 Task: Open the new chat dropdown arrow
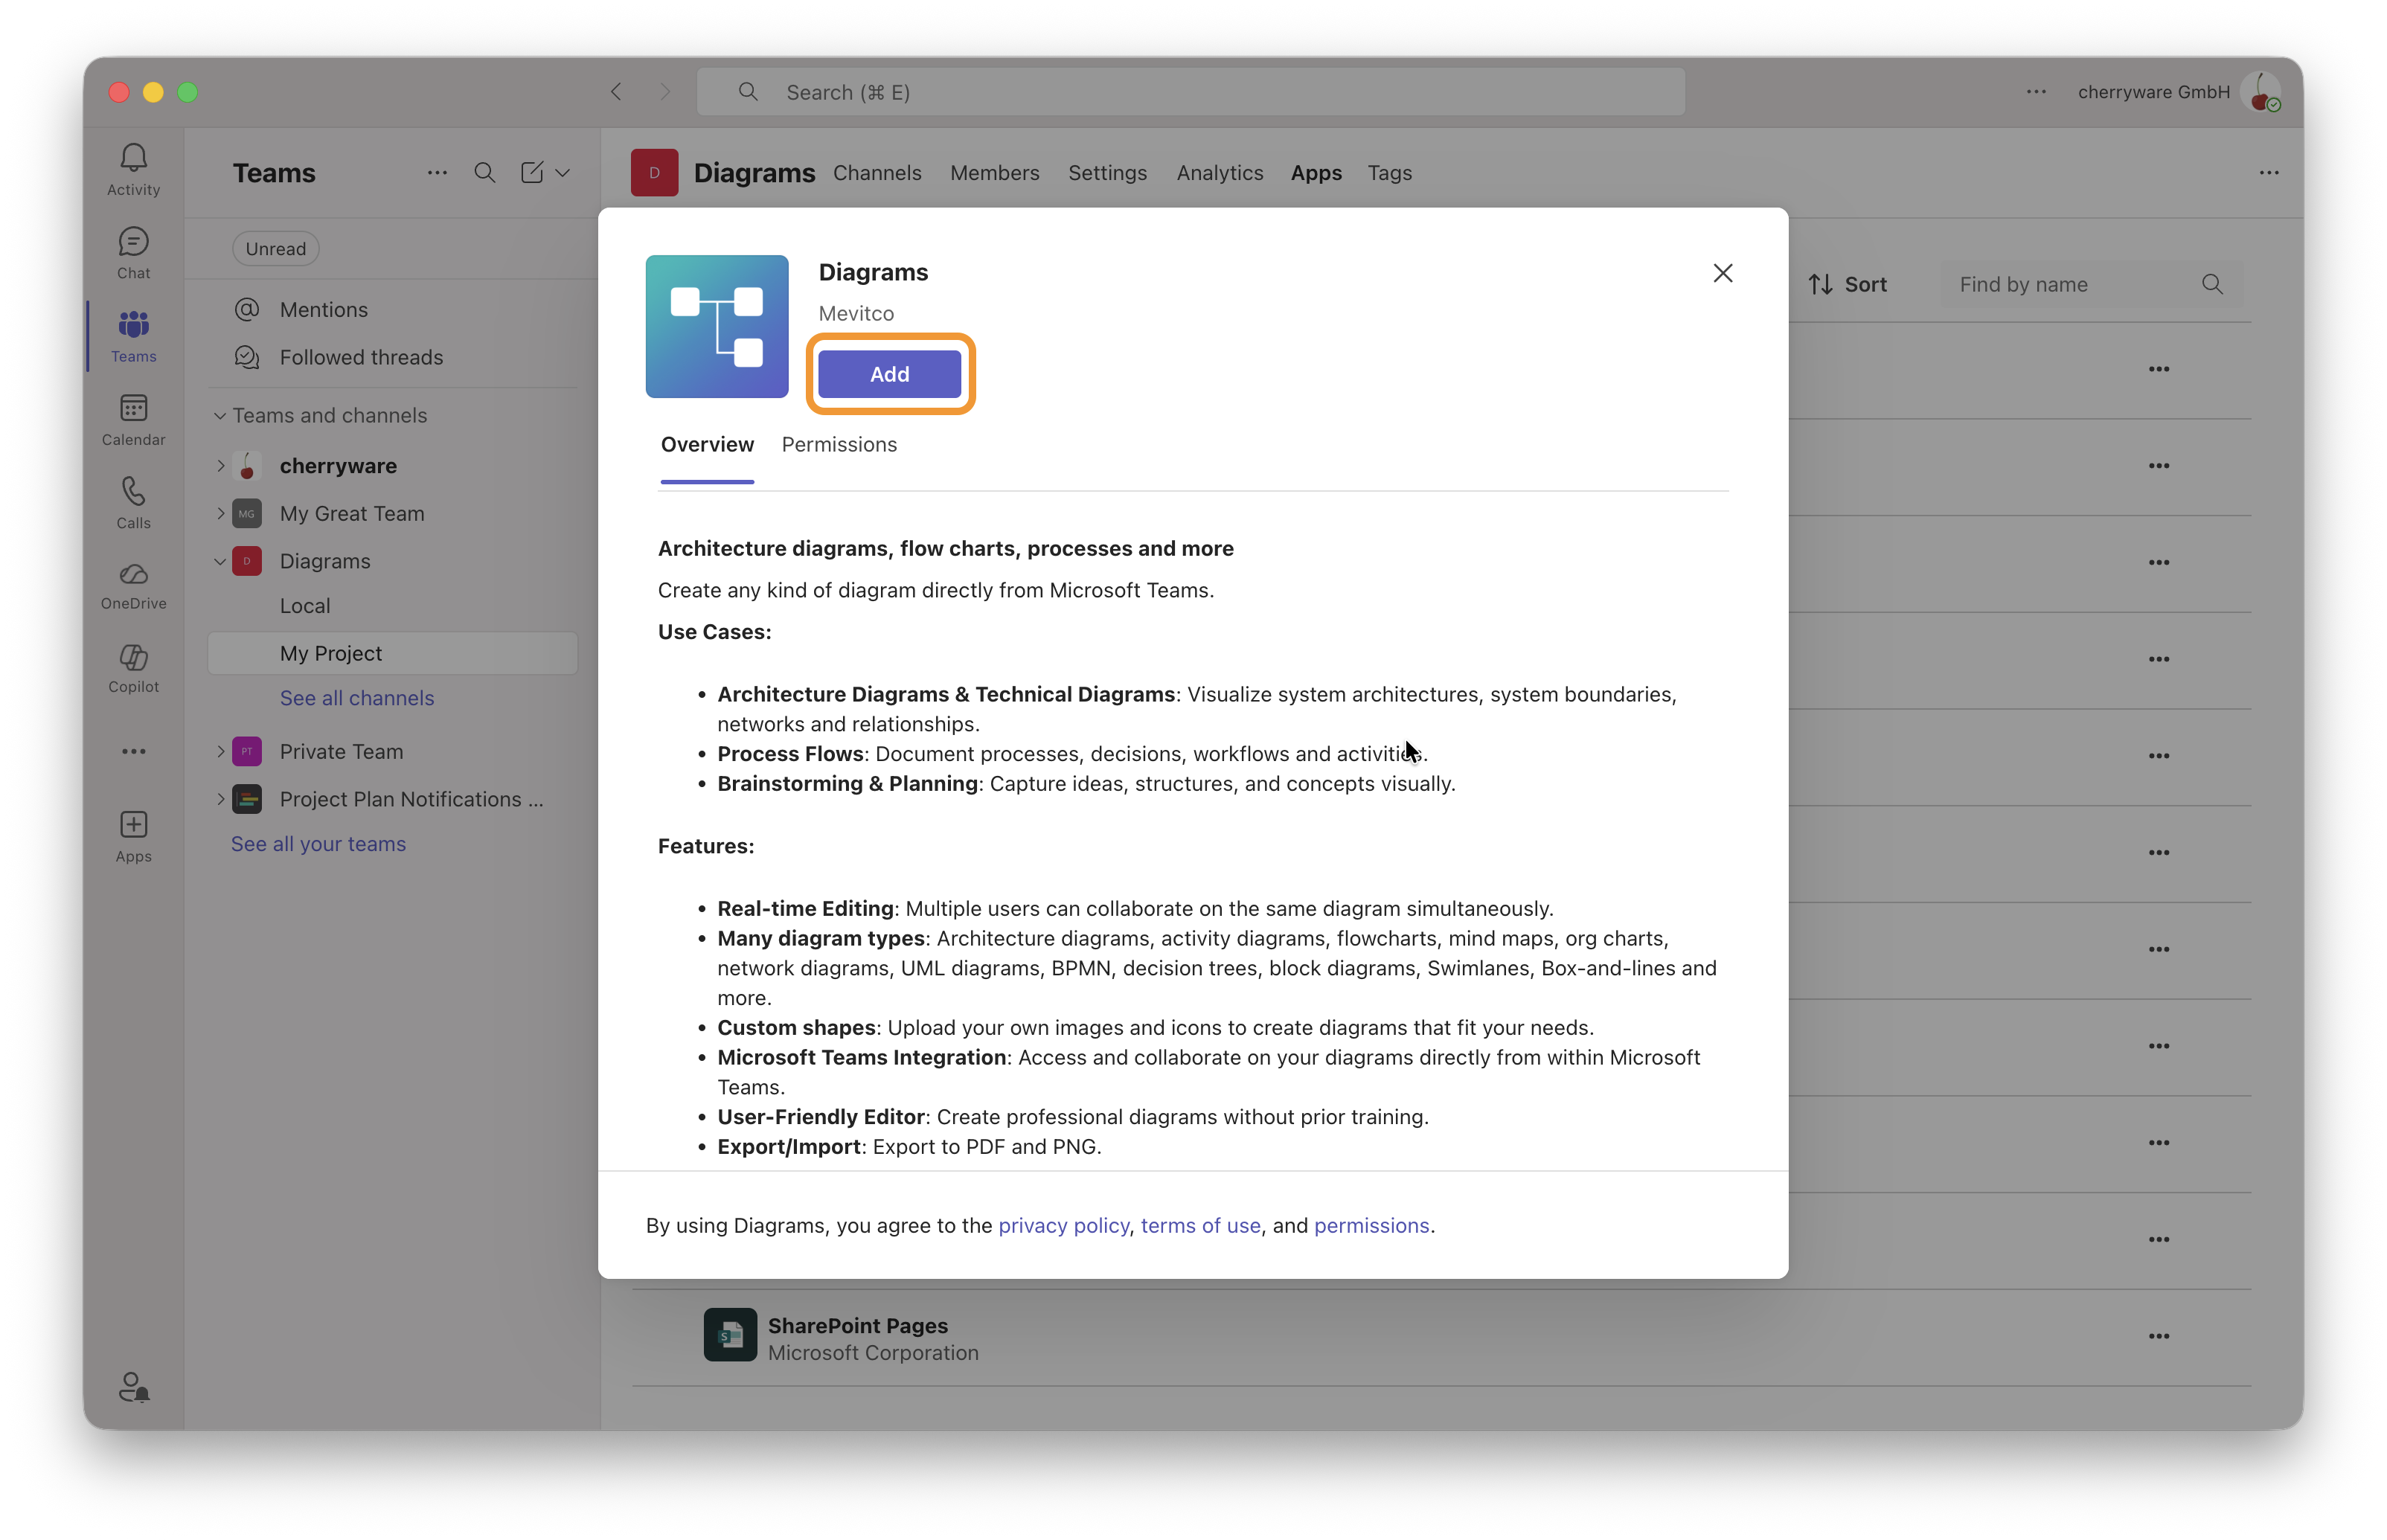563,172
